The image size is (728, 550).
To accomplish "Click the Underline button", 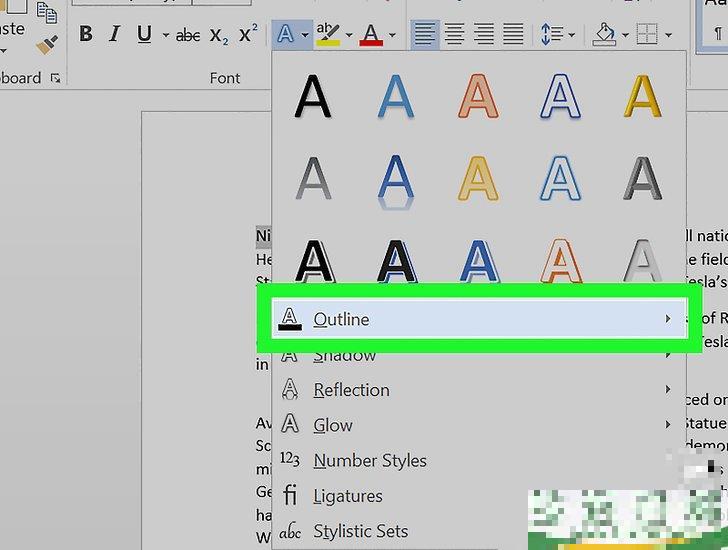I will click(x=144, y=35).
